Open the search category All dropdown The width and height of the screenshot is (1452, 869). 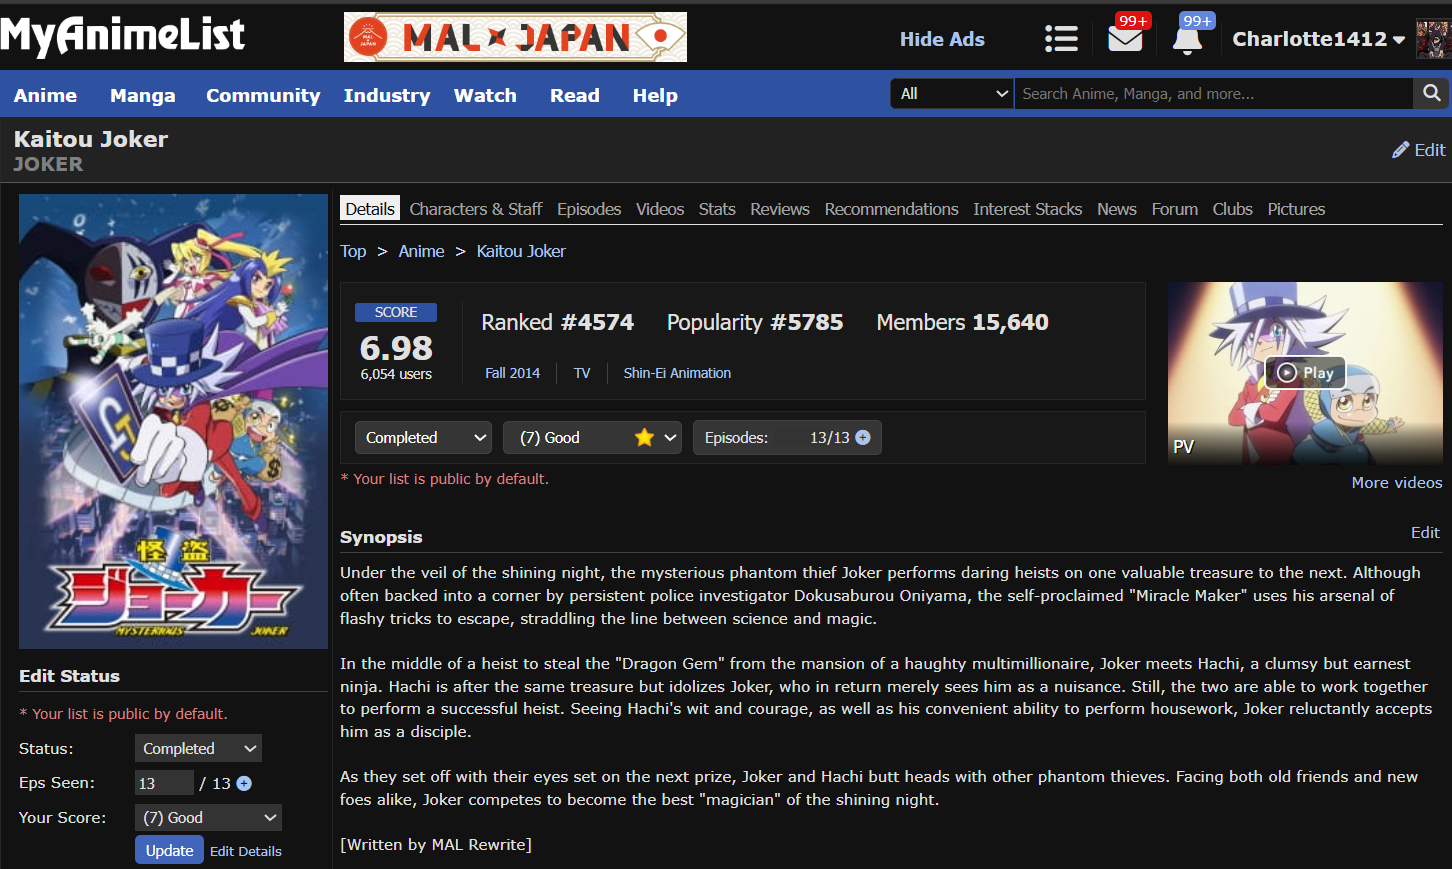(952, 93)
